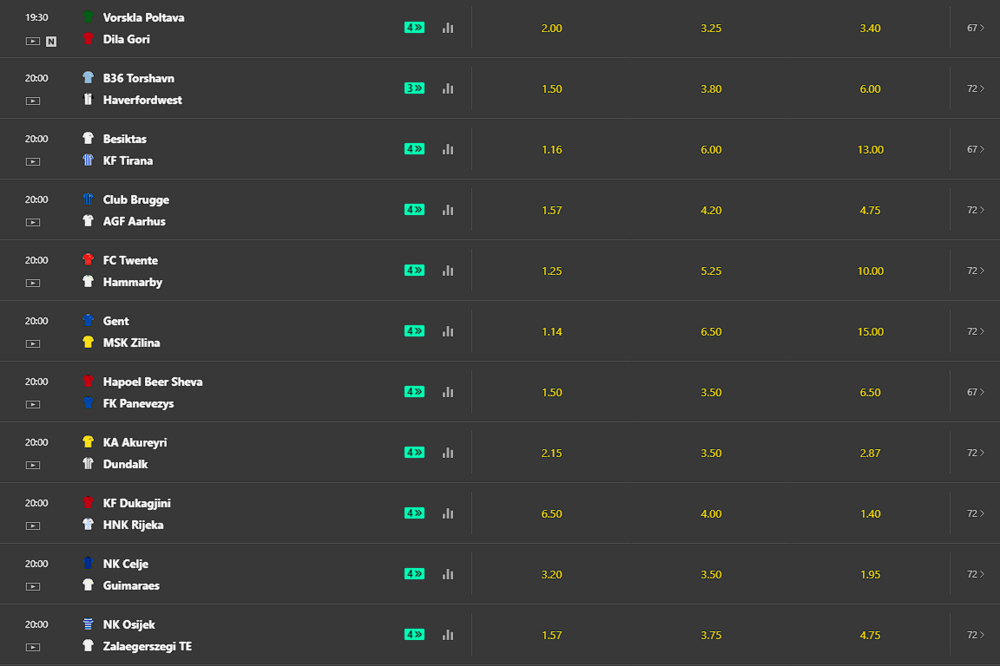Click live stream icon under Club Brugge time
The height and width of the screenshot is (666, 1000).
(33, 222)
